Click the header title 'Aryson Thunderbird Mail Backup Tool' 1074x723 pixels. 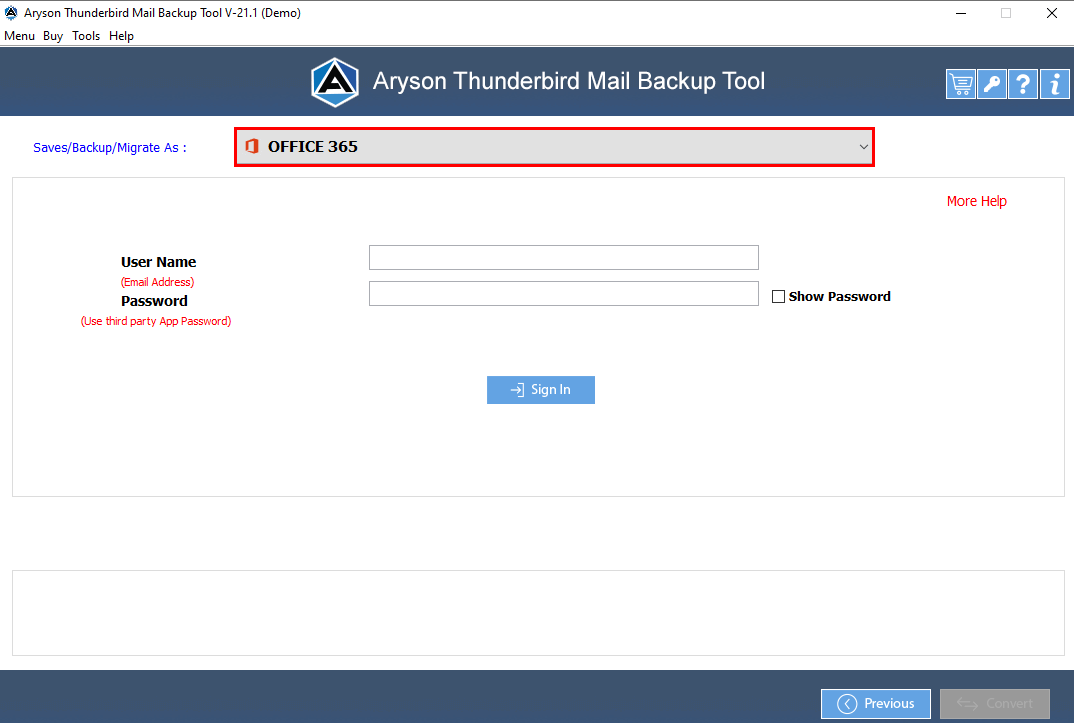[x=569, y=81]
